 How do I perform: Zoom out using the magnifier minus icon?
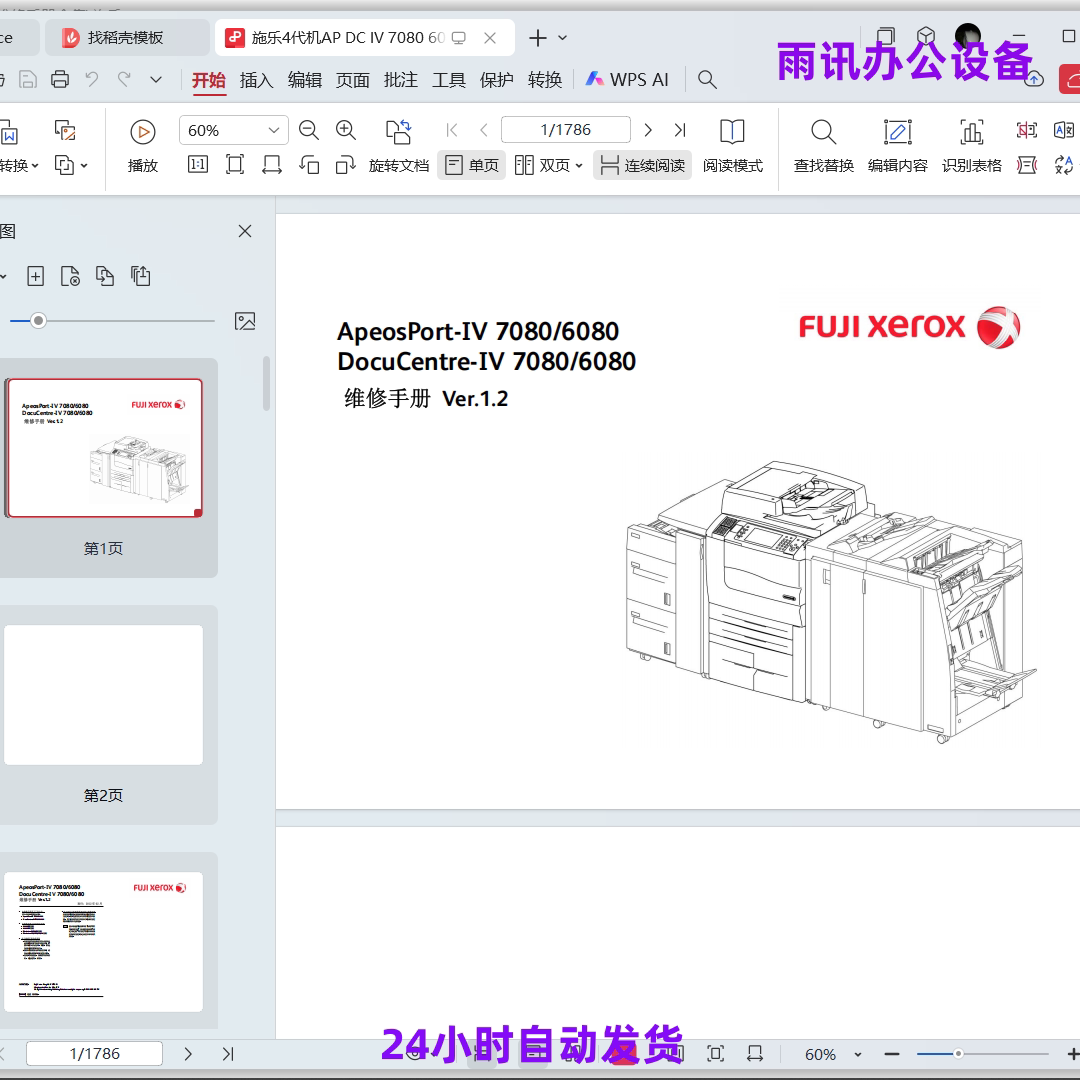pos(309,130)
